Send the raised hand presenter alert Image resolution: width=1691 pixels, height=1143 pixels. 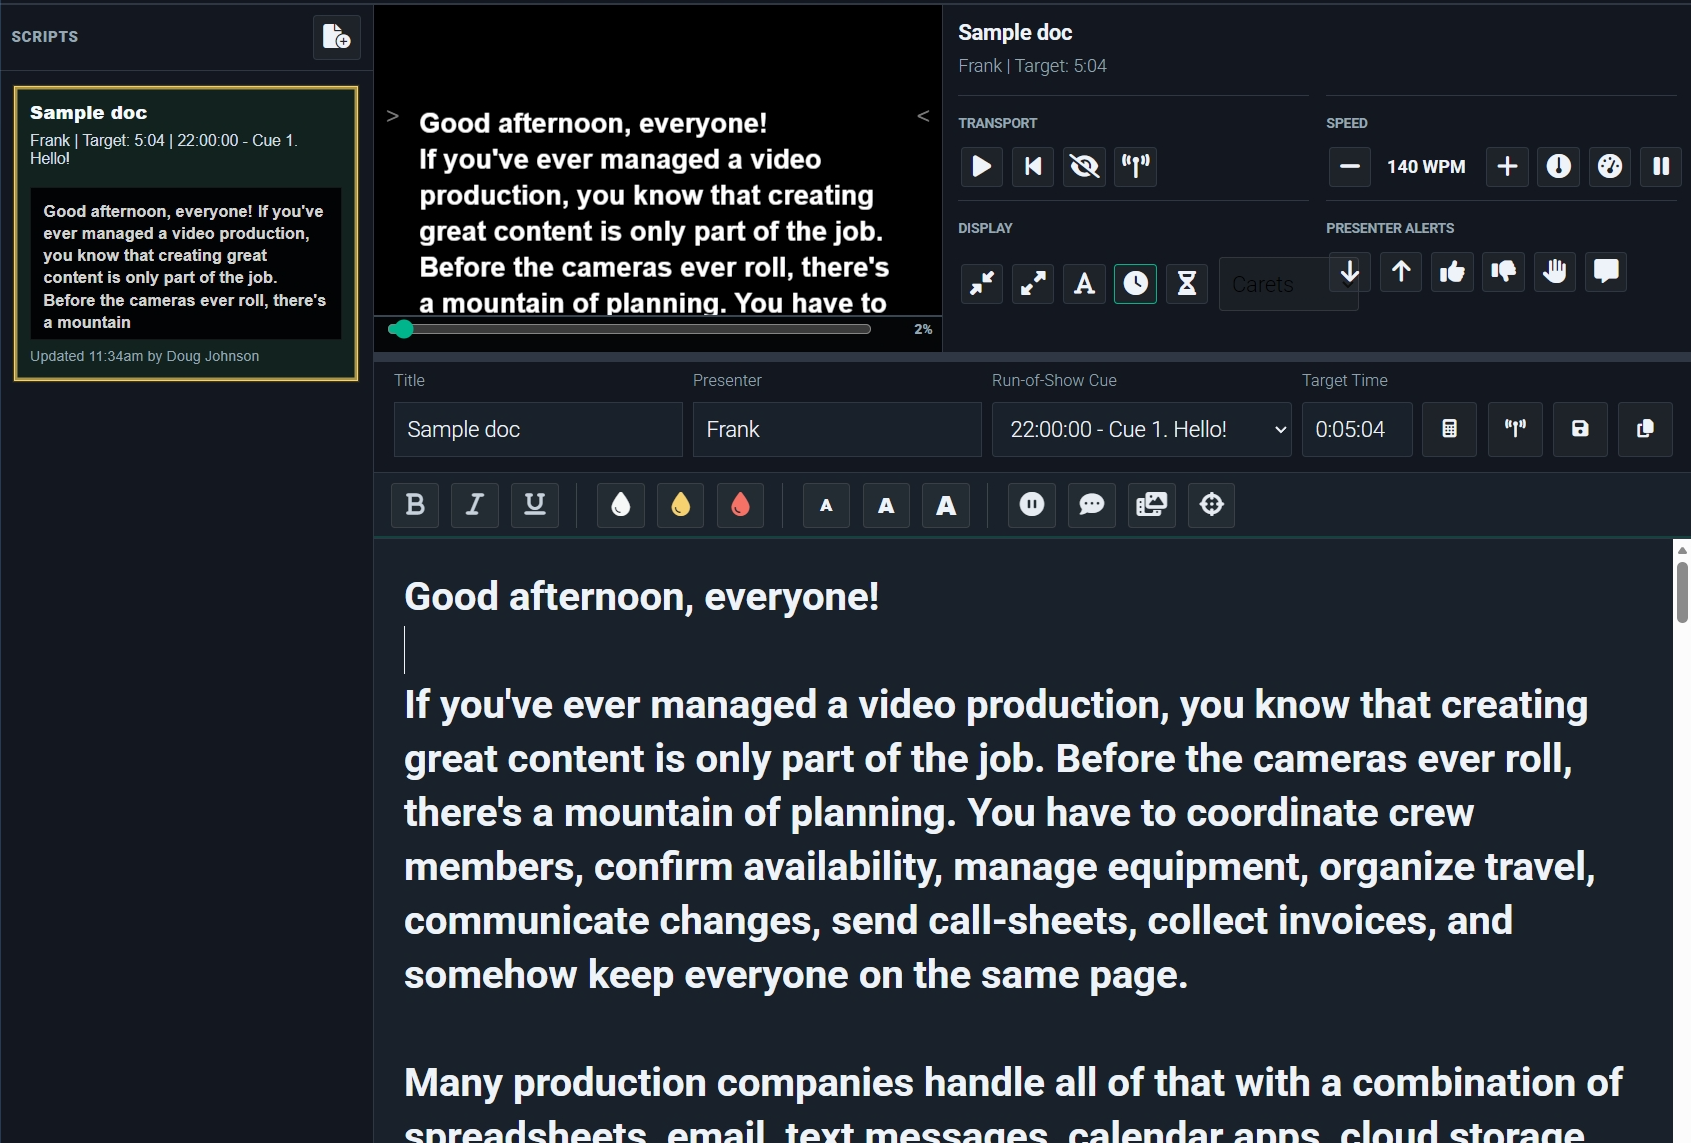point(1554,271)
